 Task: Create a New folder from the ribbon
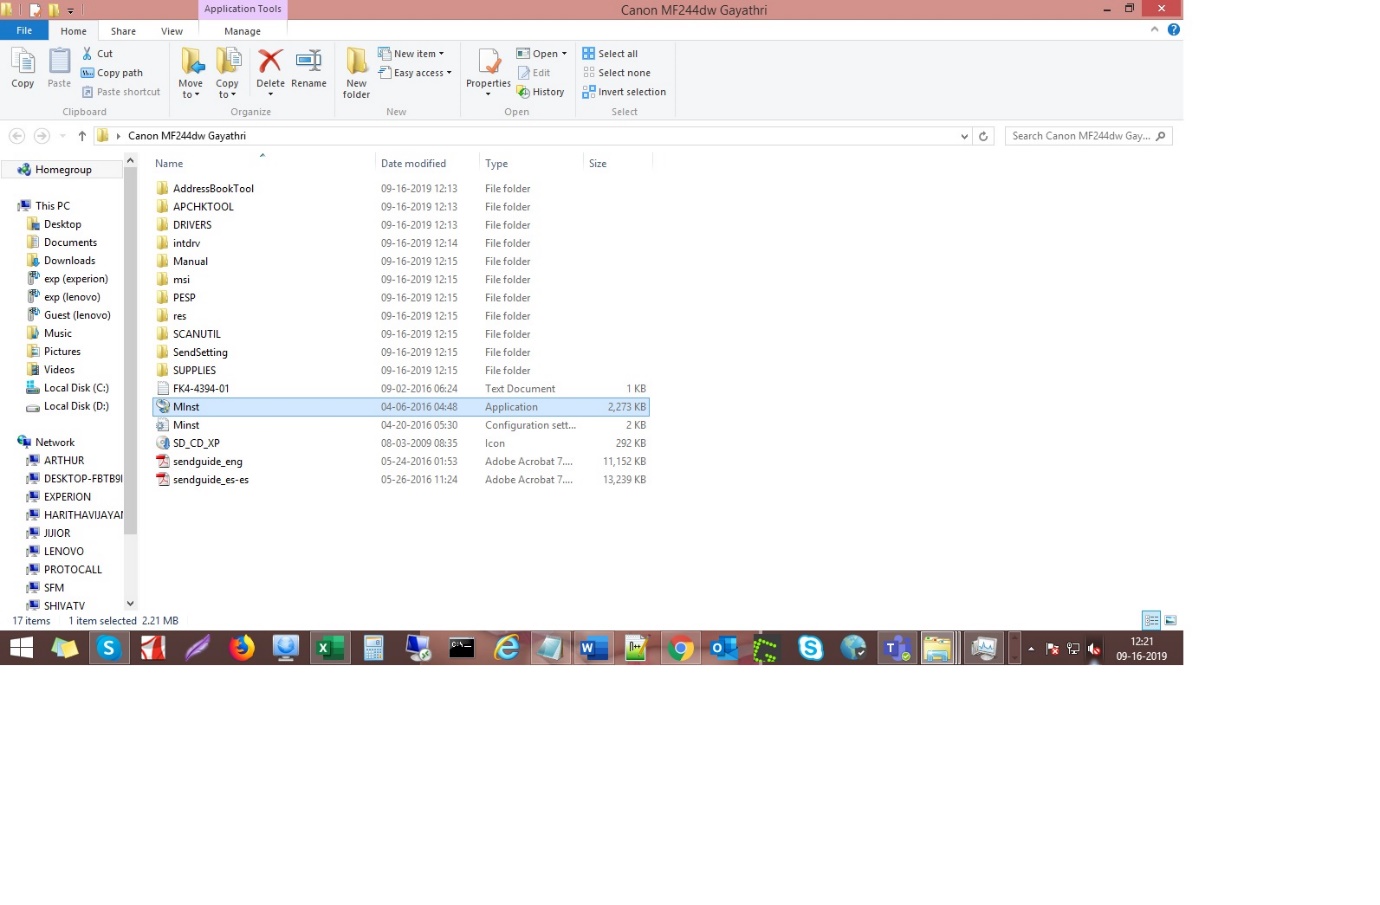coord(357,73)
